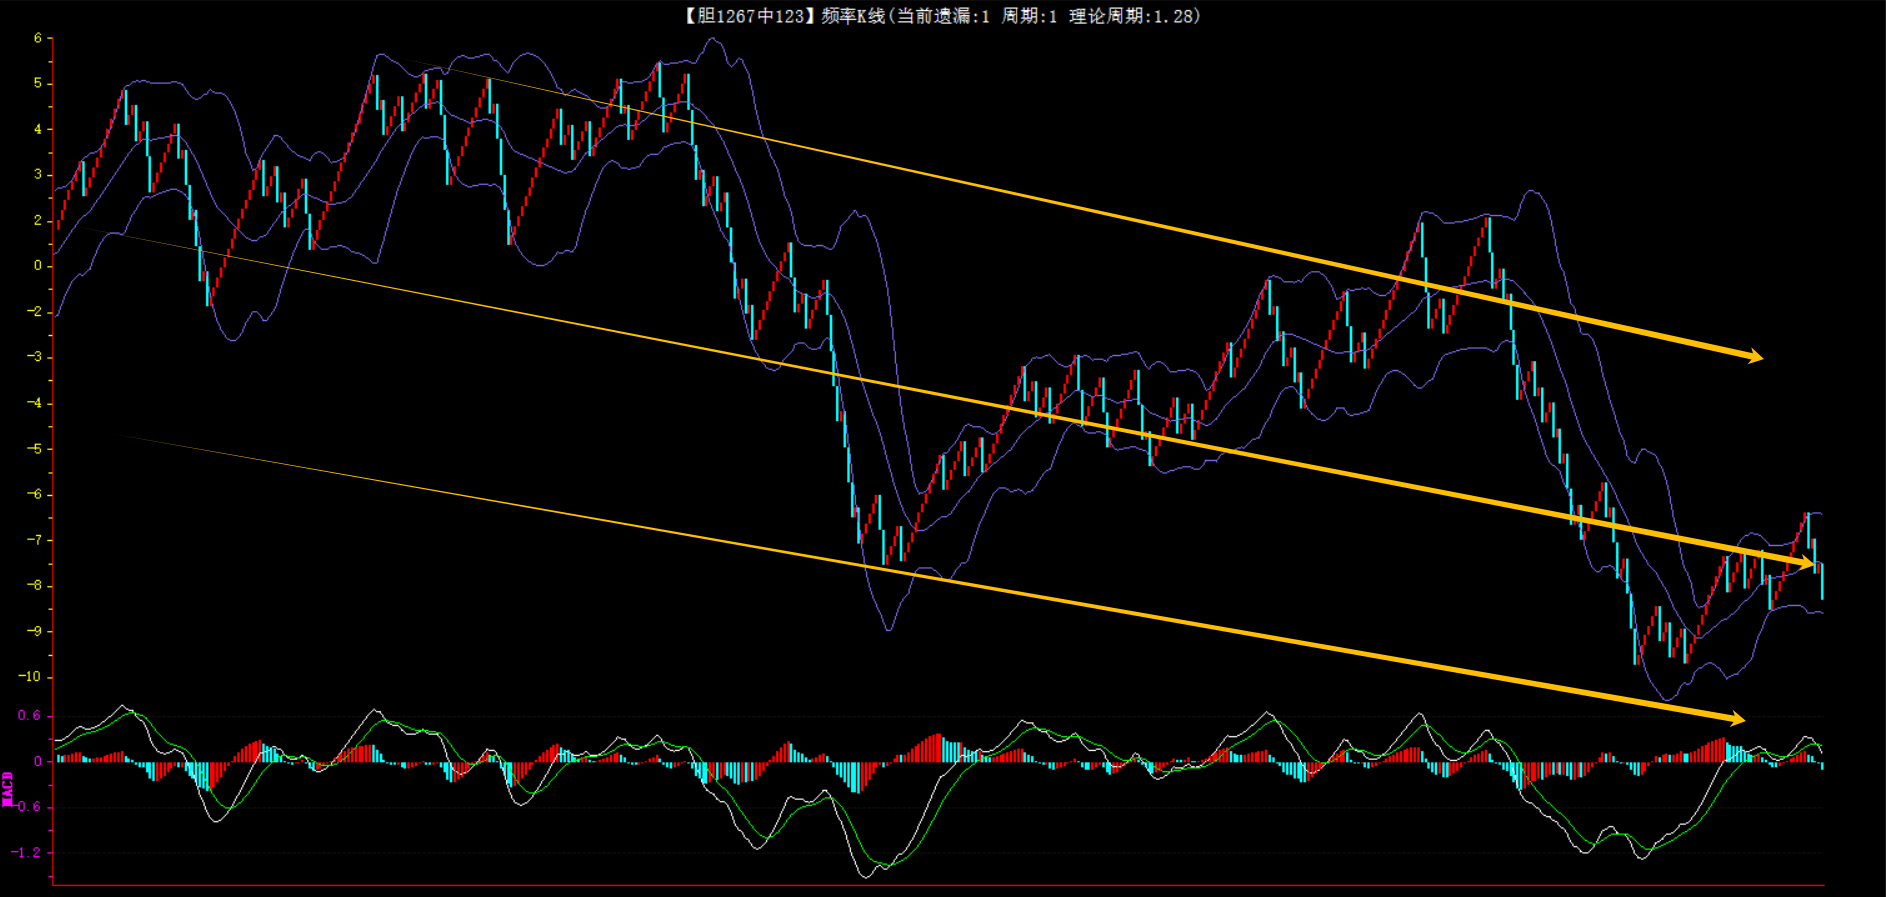The height and width of the screenshot is (897, 1886).
Task: Click the -1.2 label on MACD axis
Action: (27, 853)
